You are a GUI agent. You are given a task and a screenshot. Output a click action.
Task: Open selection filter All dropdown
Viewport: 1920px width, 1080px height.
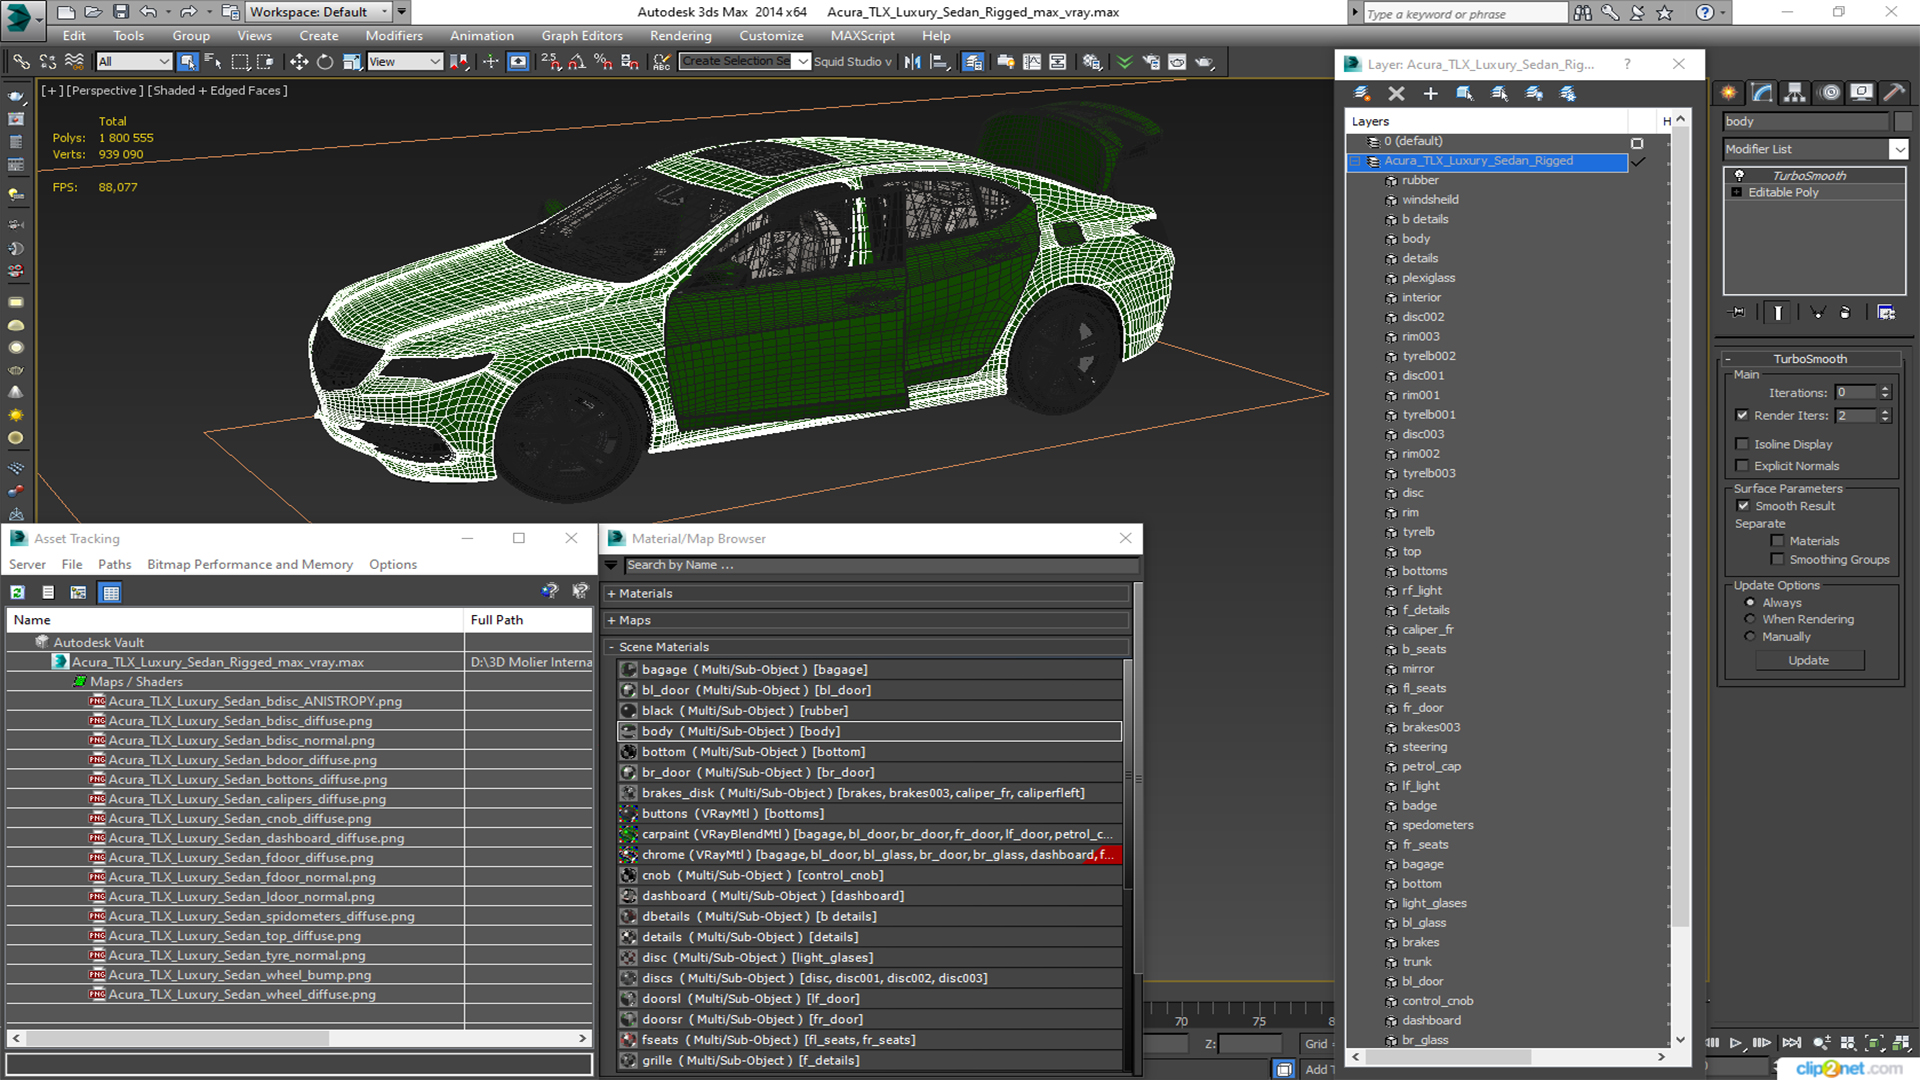click(x=134, y=62)
